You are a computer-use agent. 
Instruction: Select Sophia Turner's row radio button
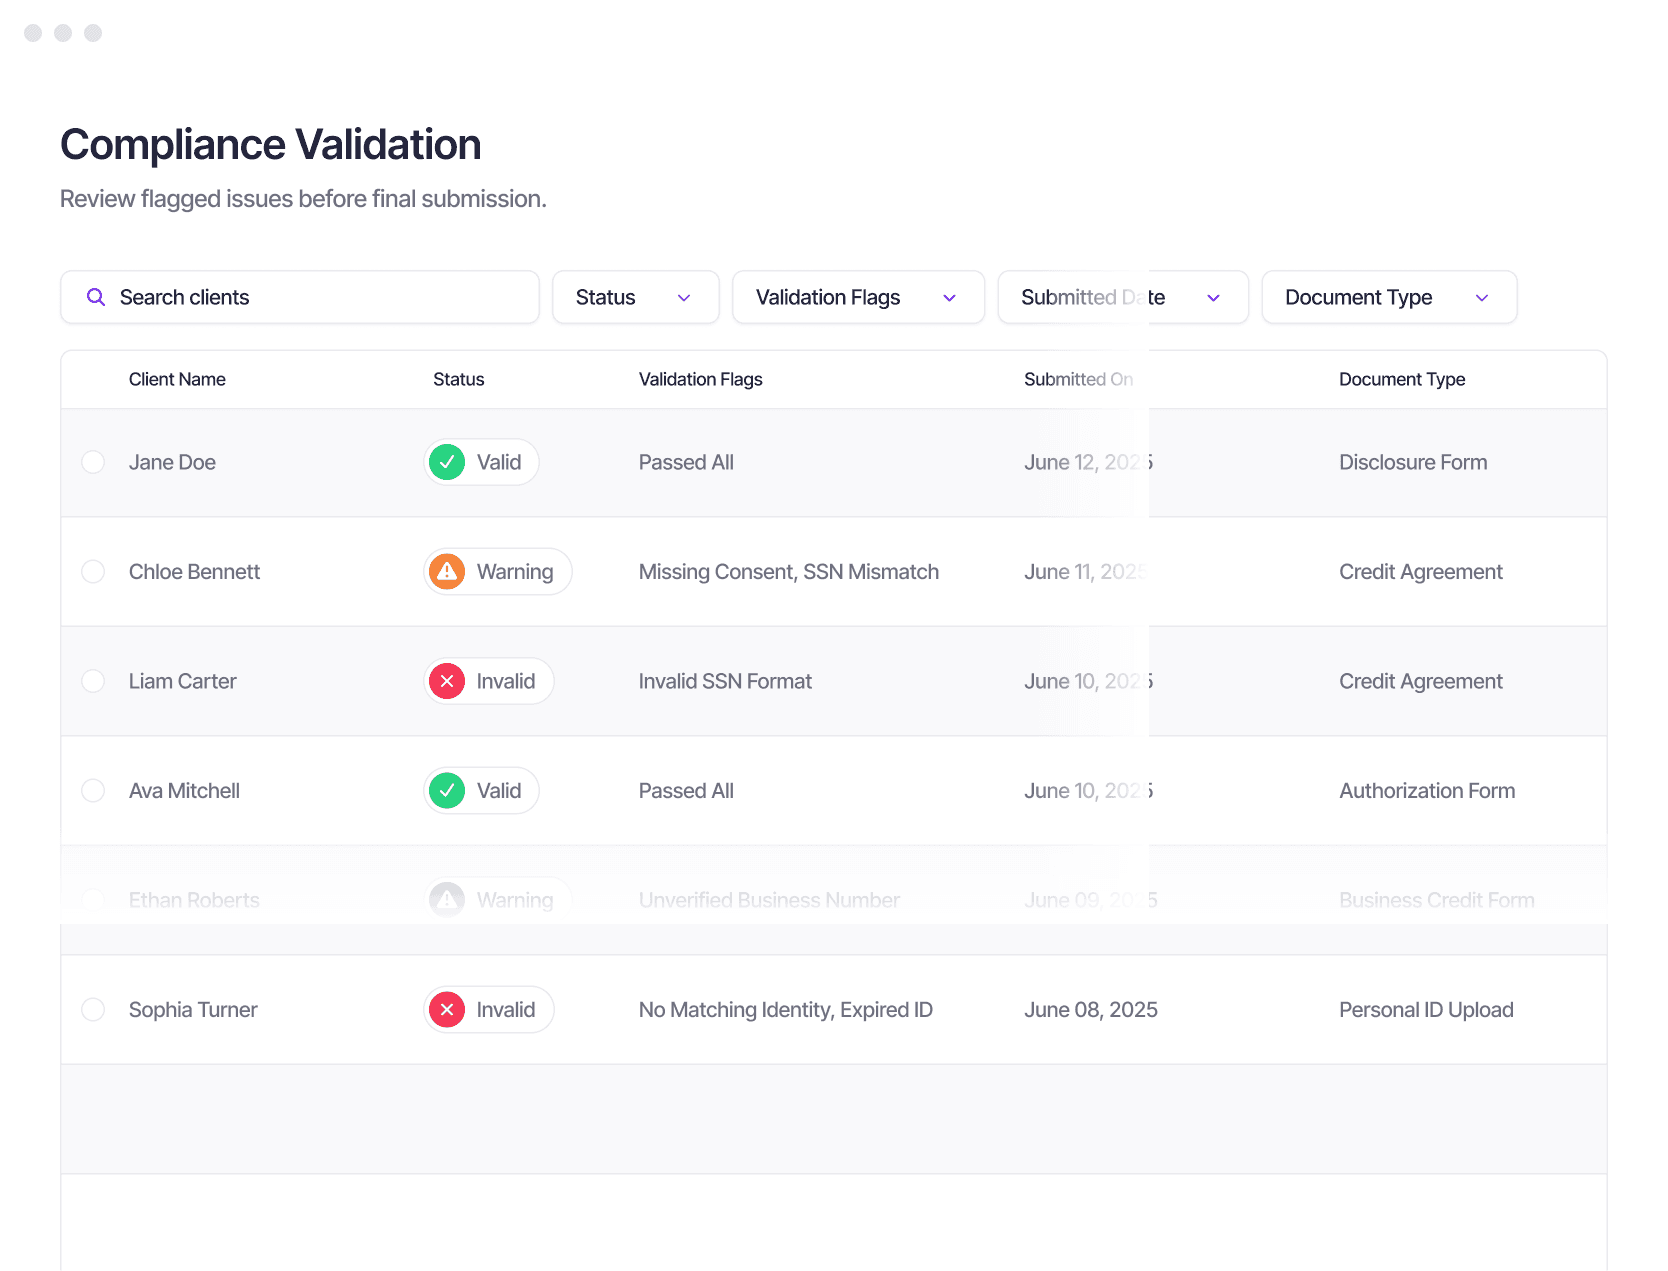coord(93,1010)
